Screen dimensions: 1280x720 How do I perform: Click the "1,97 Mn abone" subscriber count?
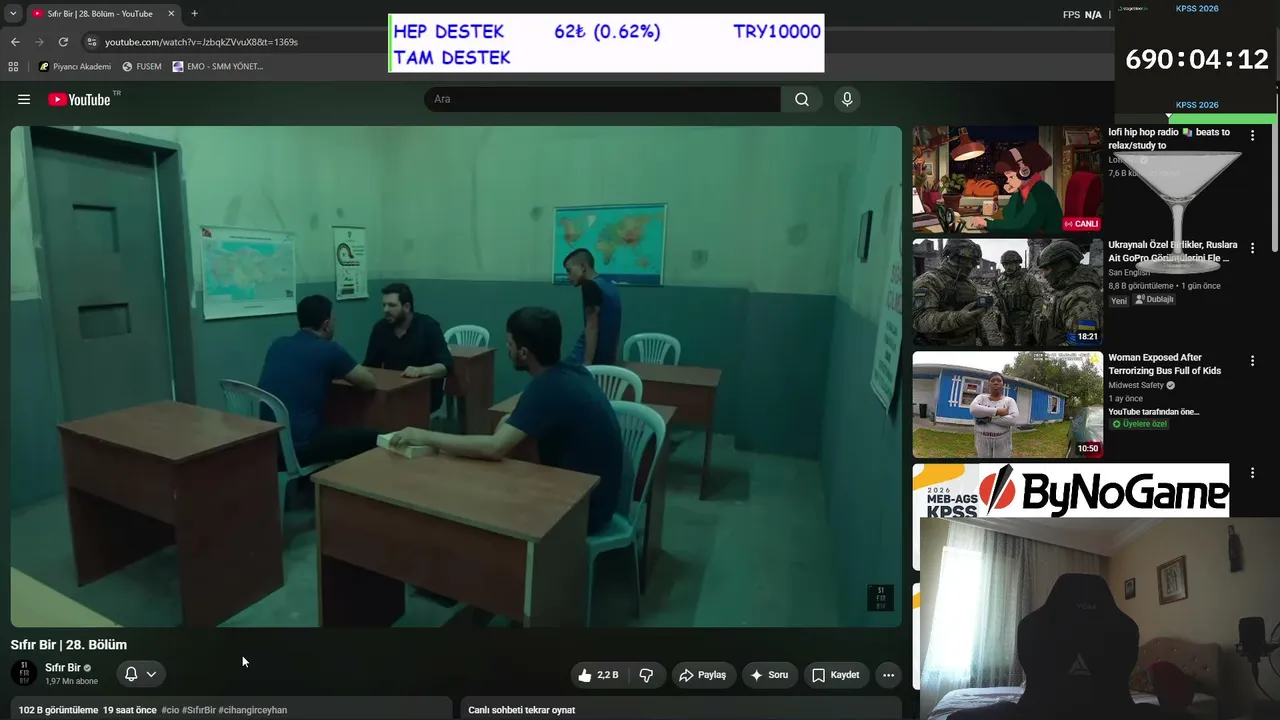point(72,682)
